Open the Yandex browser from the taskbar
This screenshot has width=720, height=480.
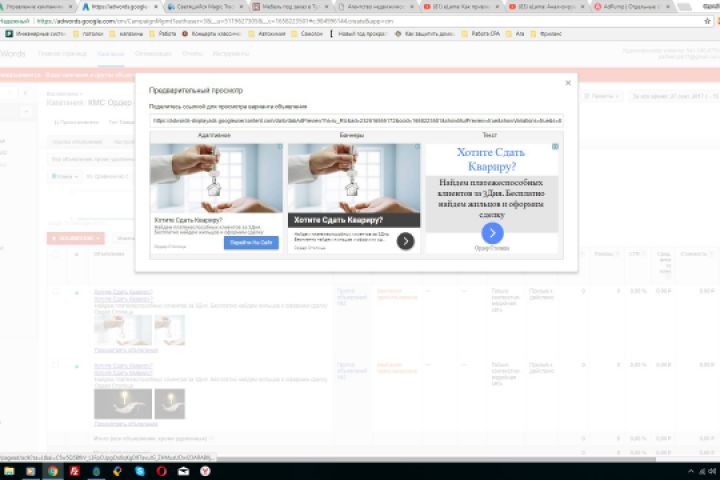click(x=205, y=471)
